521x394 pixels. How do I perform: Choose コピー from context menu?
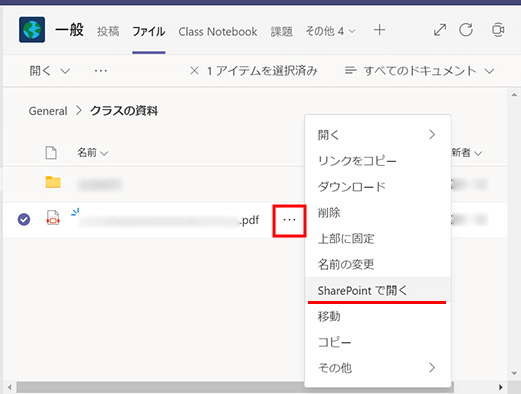coord(378,342)
